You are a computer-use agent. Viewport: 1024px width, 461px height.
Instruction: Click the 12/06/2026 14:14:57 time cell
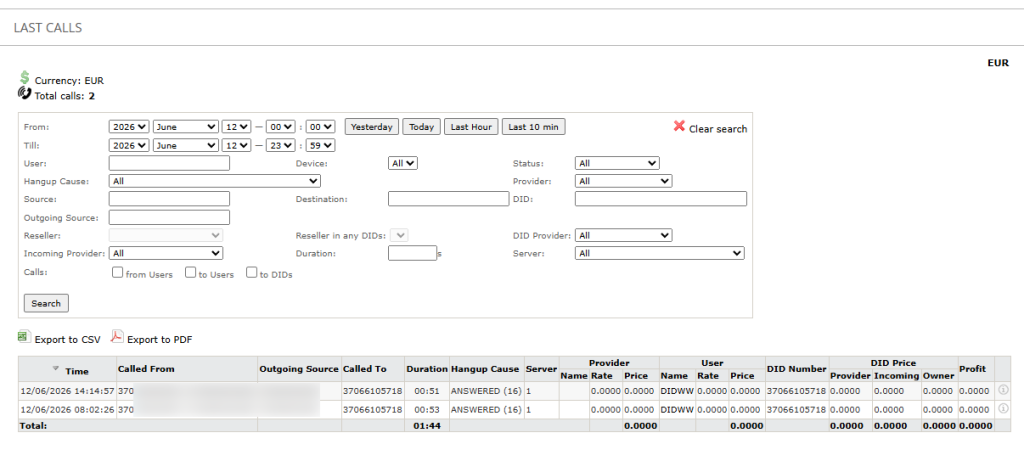68,391
